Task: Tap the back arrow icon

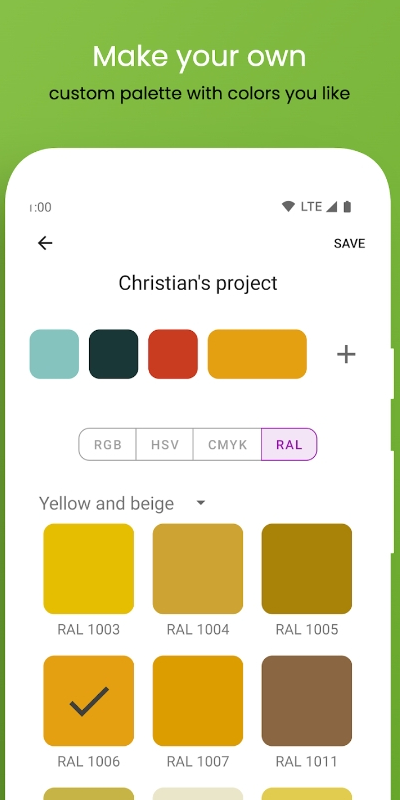Action: tap(45, 243)
